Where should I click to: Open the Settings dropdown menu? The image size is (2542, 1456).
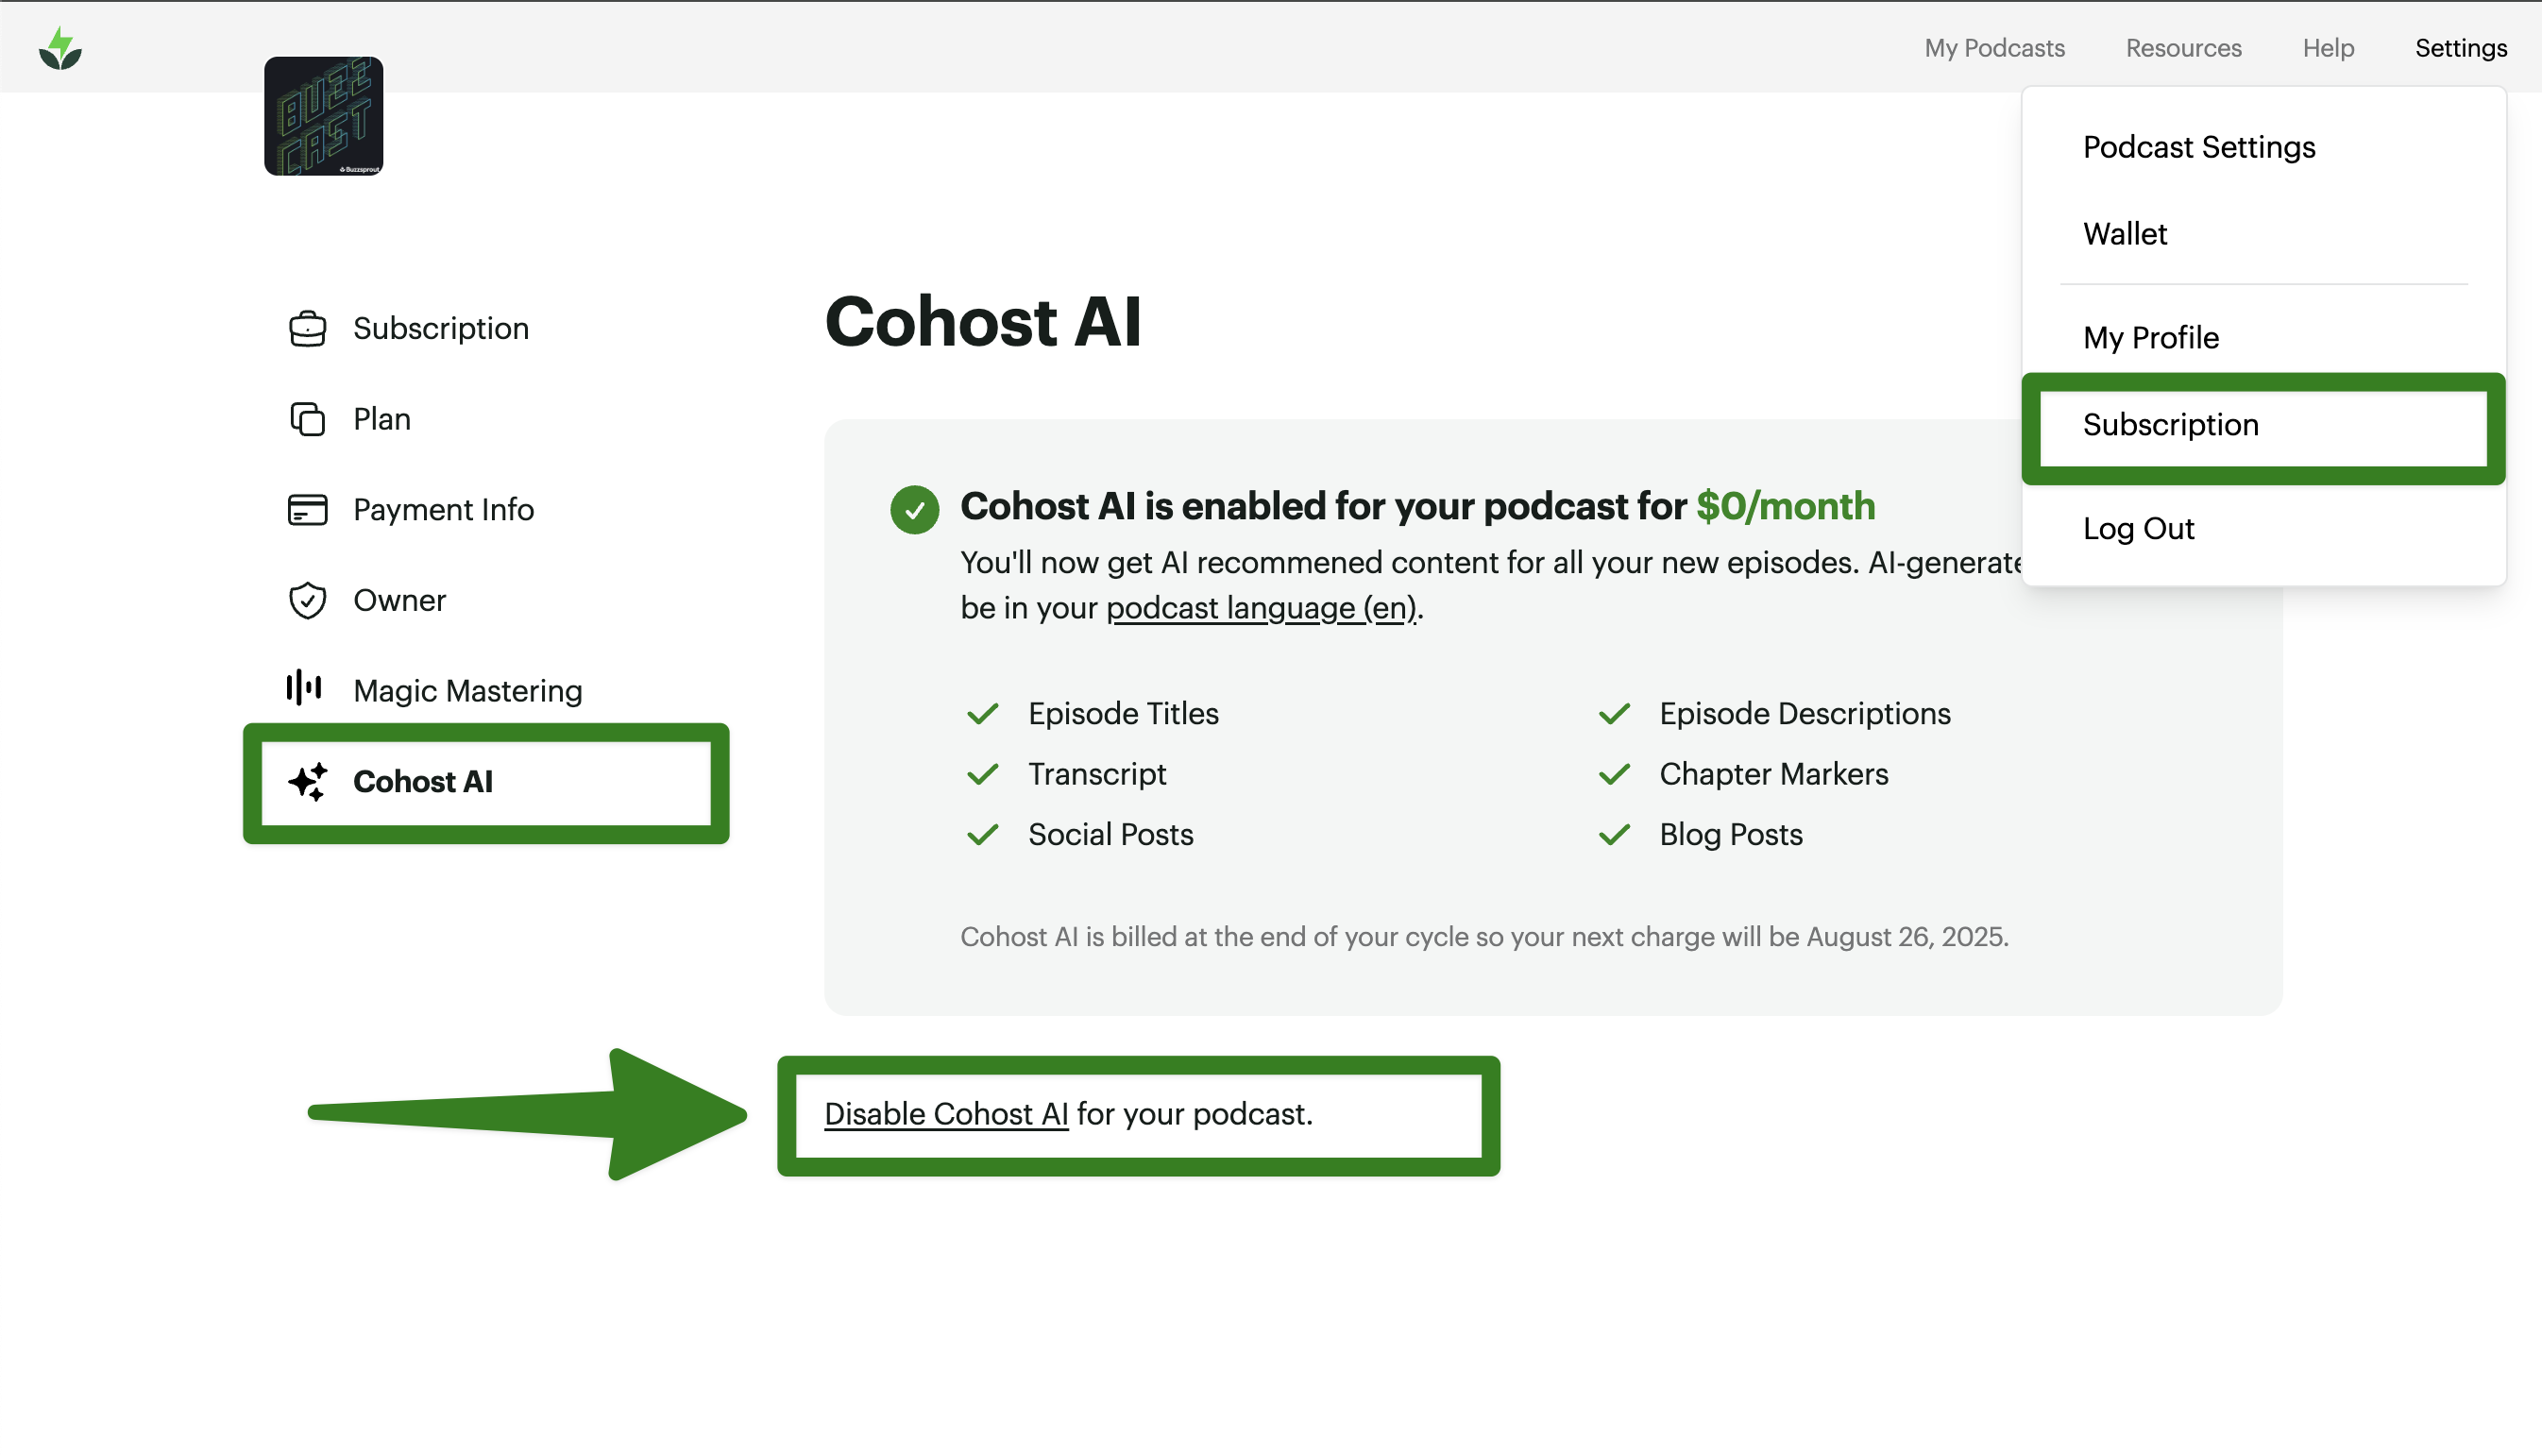pyautogui.click(x=2461, y=47)
